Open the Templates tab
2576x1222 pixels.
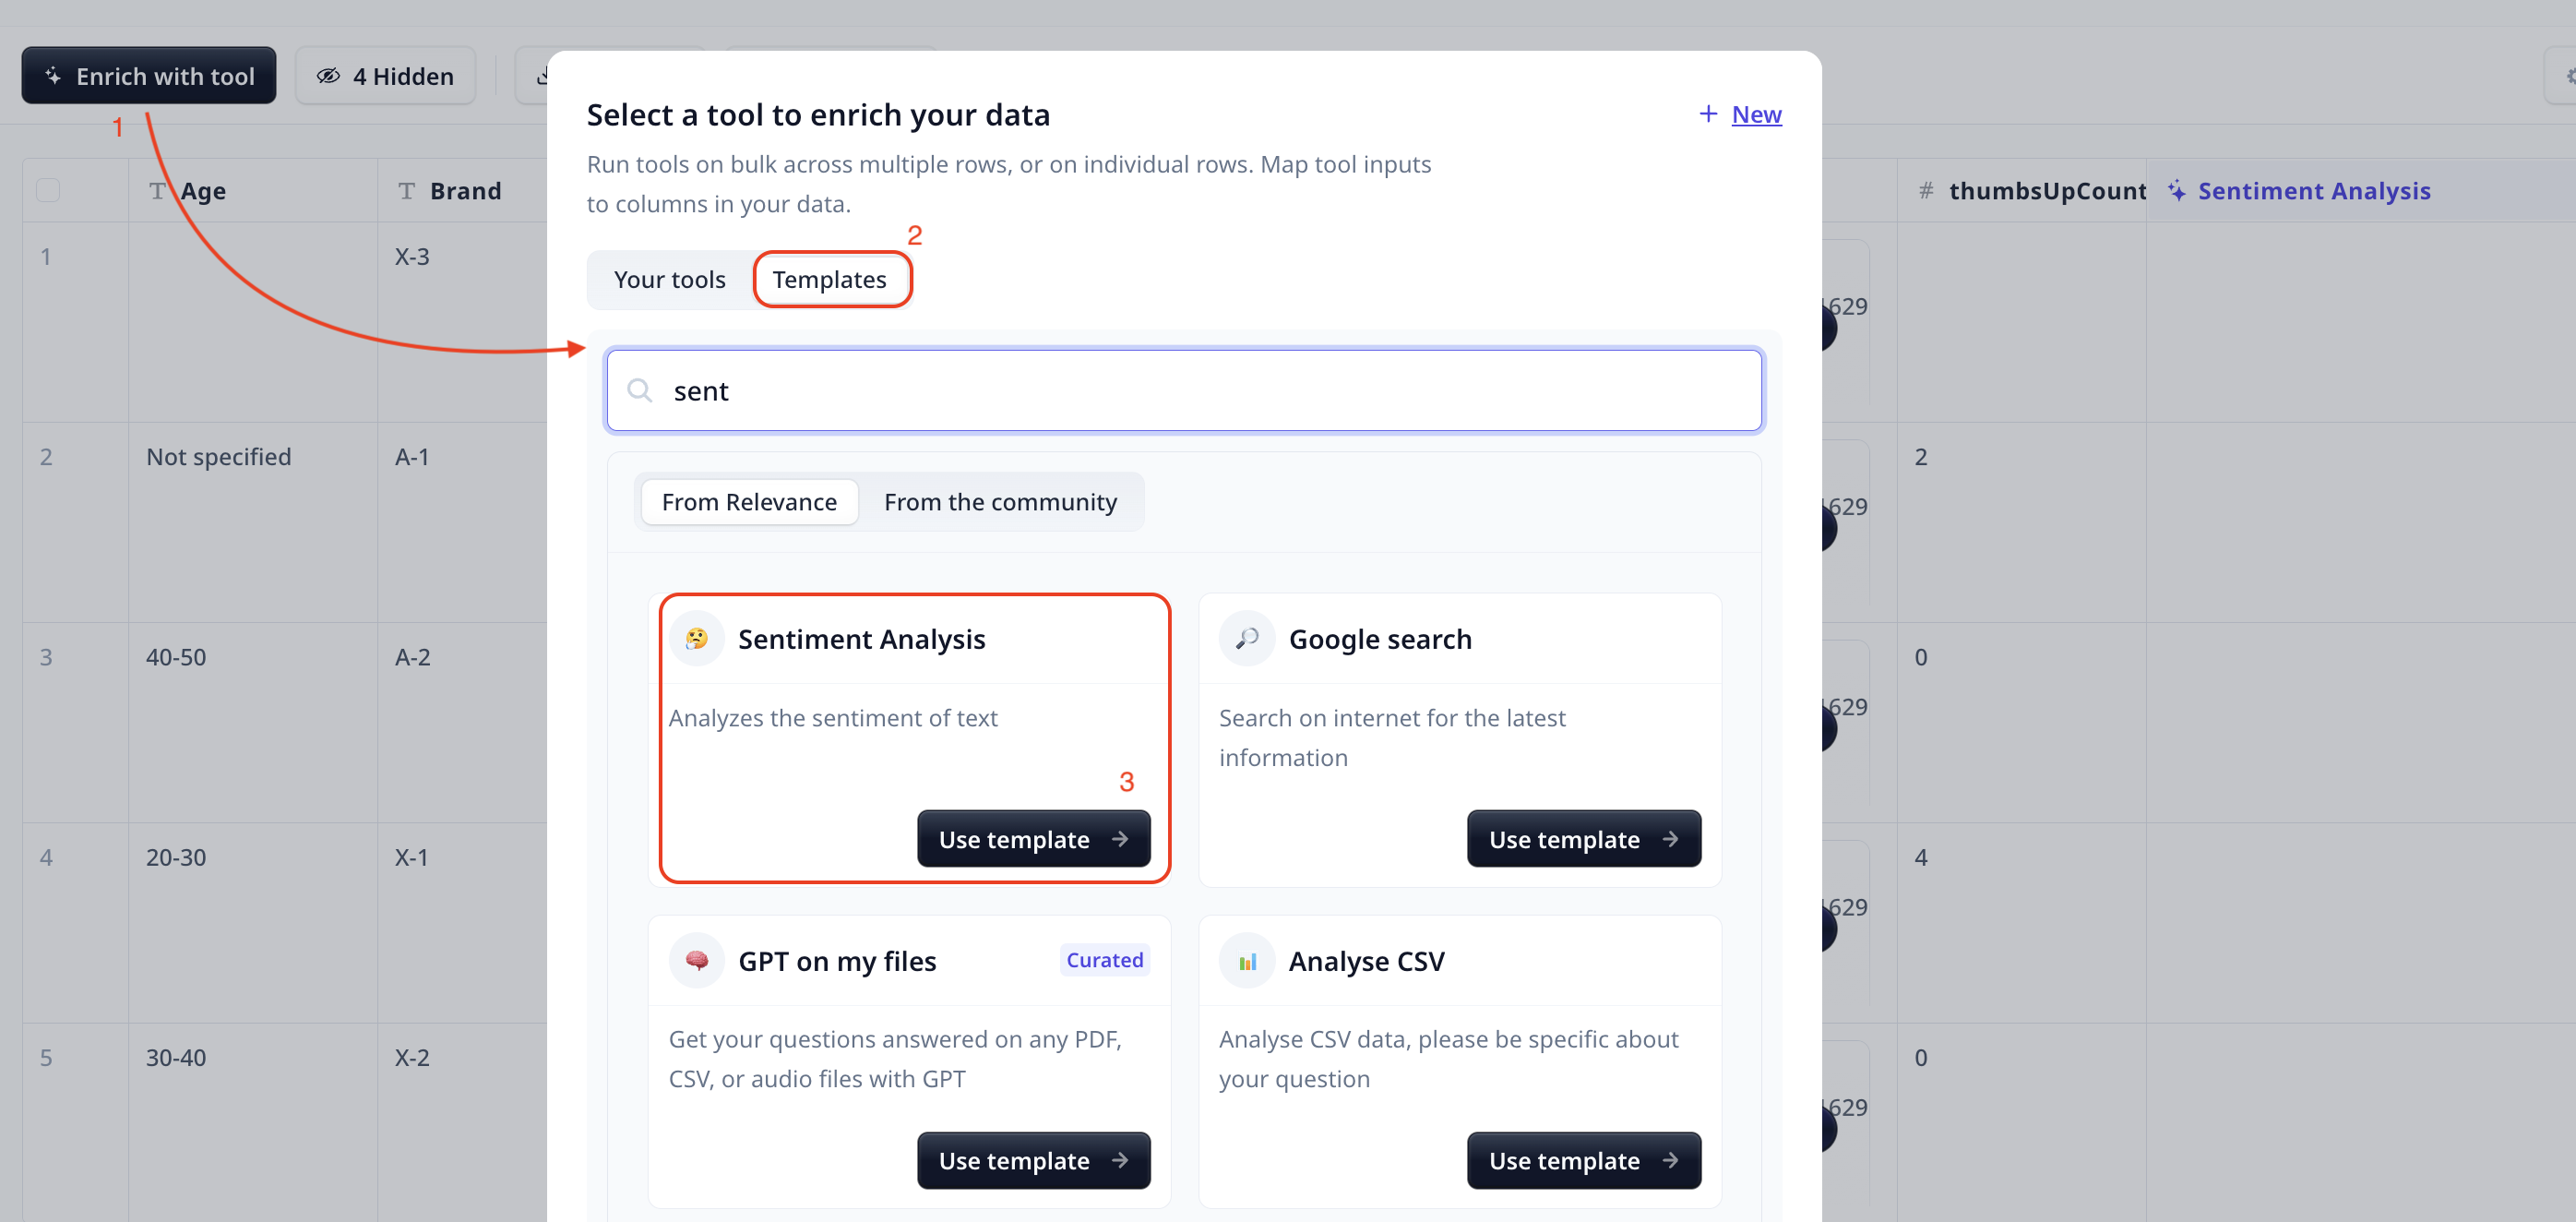(x=829, y=279)
